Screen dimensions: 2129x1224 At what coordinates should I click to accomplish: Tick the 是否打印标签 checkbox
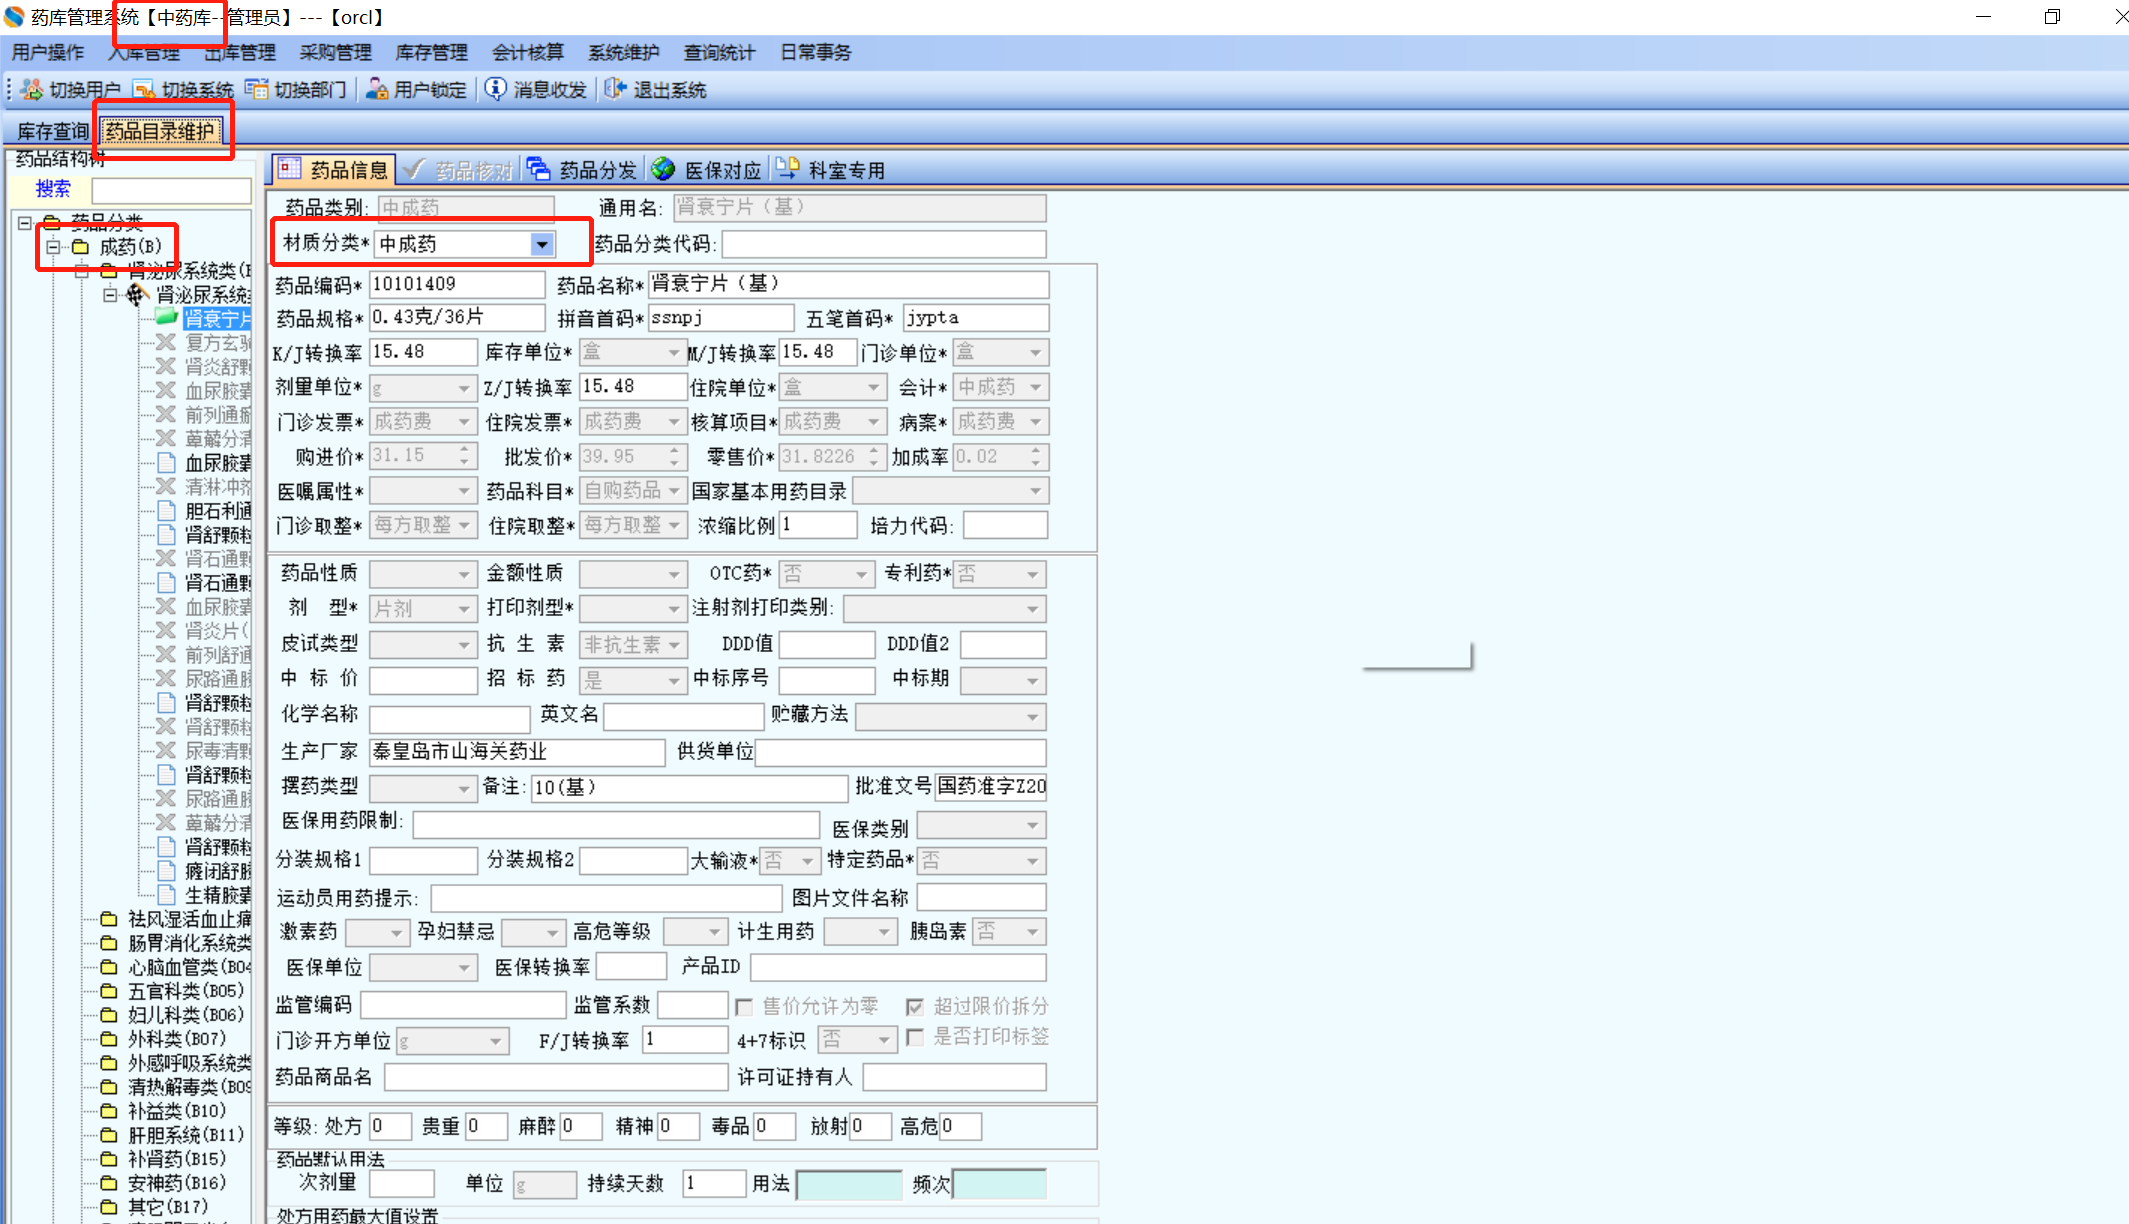click(x=915, y=1038)
